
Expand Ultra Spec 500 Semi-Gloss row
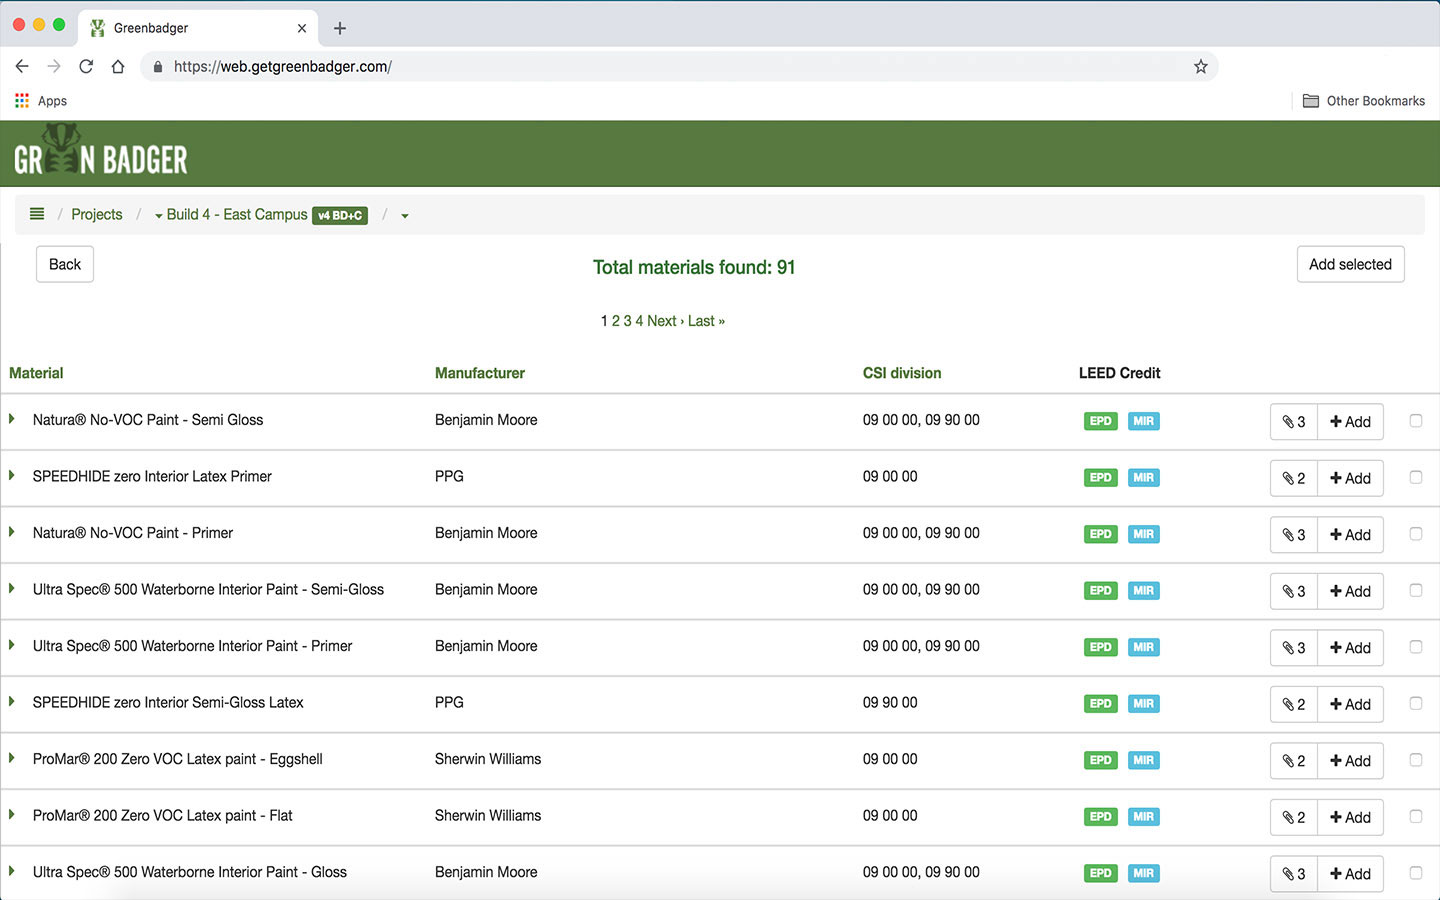[12, 588]
